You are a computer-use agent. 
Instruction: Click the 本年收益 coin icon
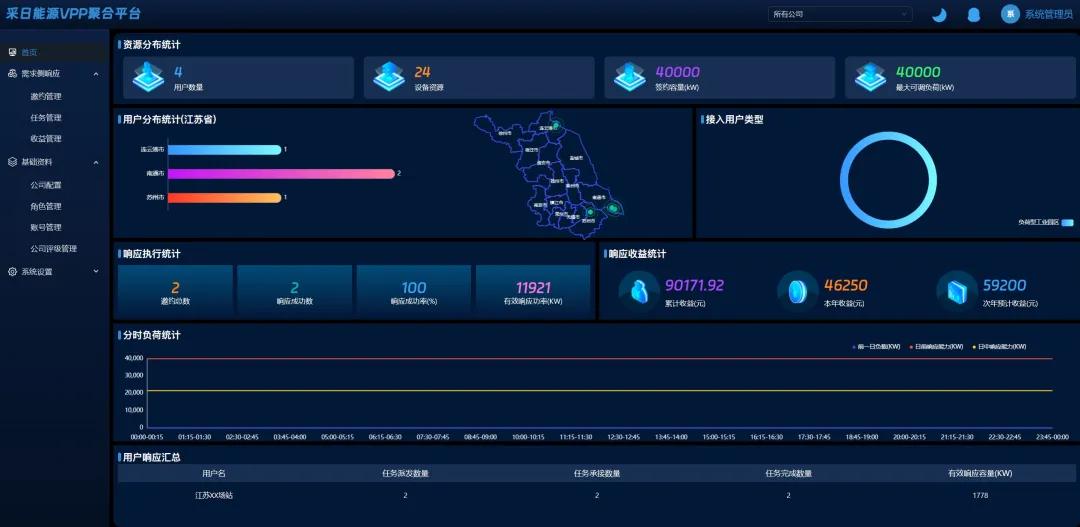(798, 291)
